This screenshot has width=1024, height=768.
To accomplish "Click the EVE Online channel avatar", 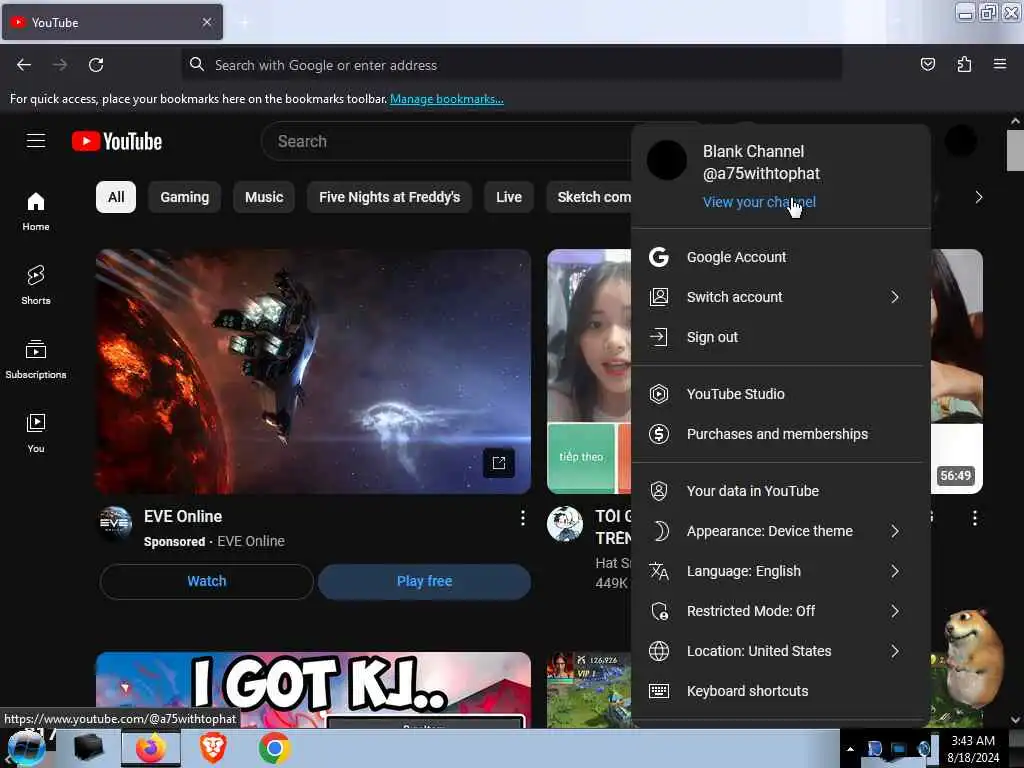I will [x=115, y=523].
